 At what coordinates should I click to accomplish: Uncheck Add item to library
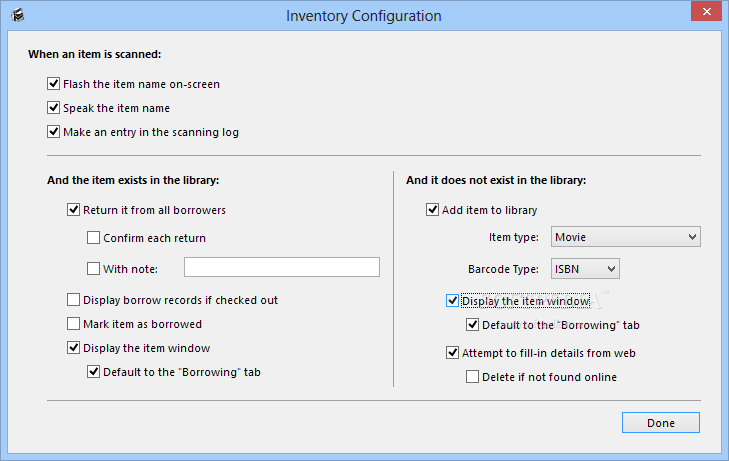[432, 210]
